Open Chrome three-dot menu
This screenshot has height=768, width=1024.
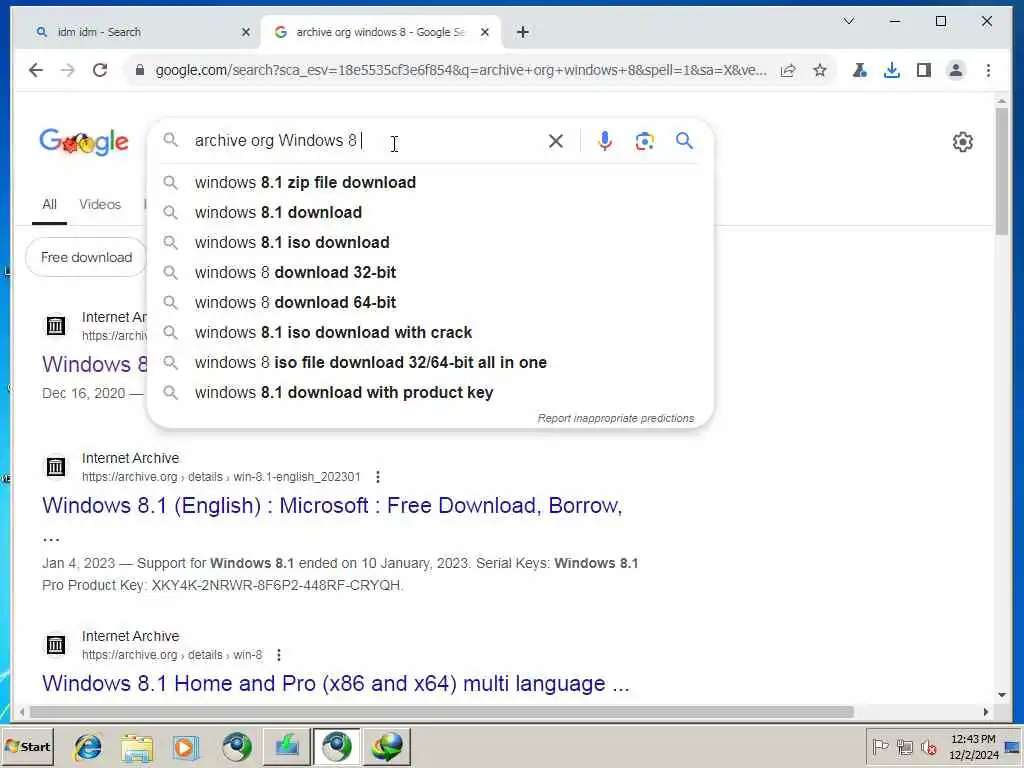(988, 70)
